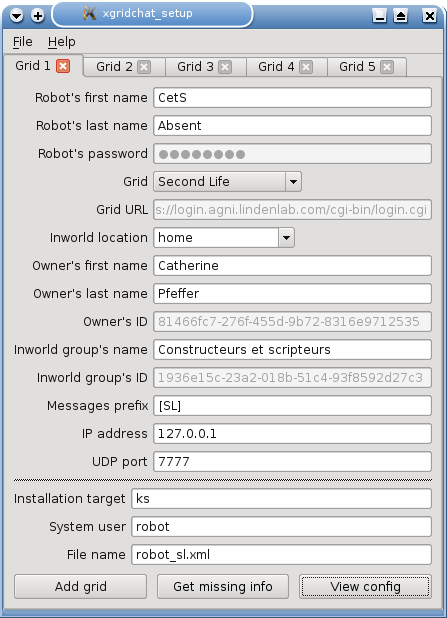Click the Inworld group's ID field
The height and width of the screenshot is (618, 447).
(x=292, y=378)
